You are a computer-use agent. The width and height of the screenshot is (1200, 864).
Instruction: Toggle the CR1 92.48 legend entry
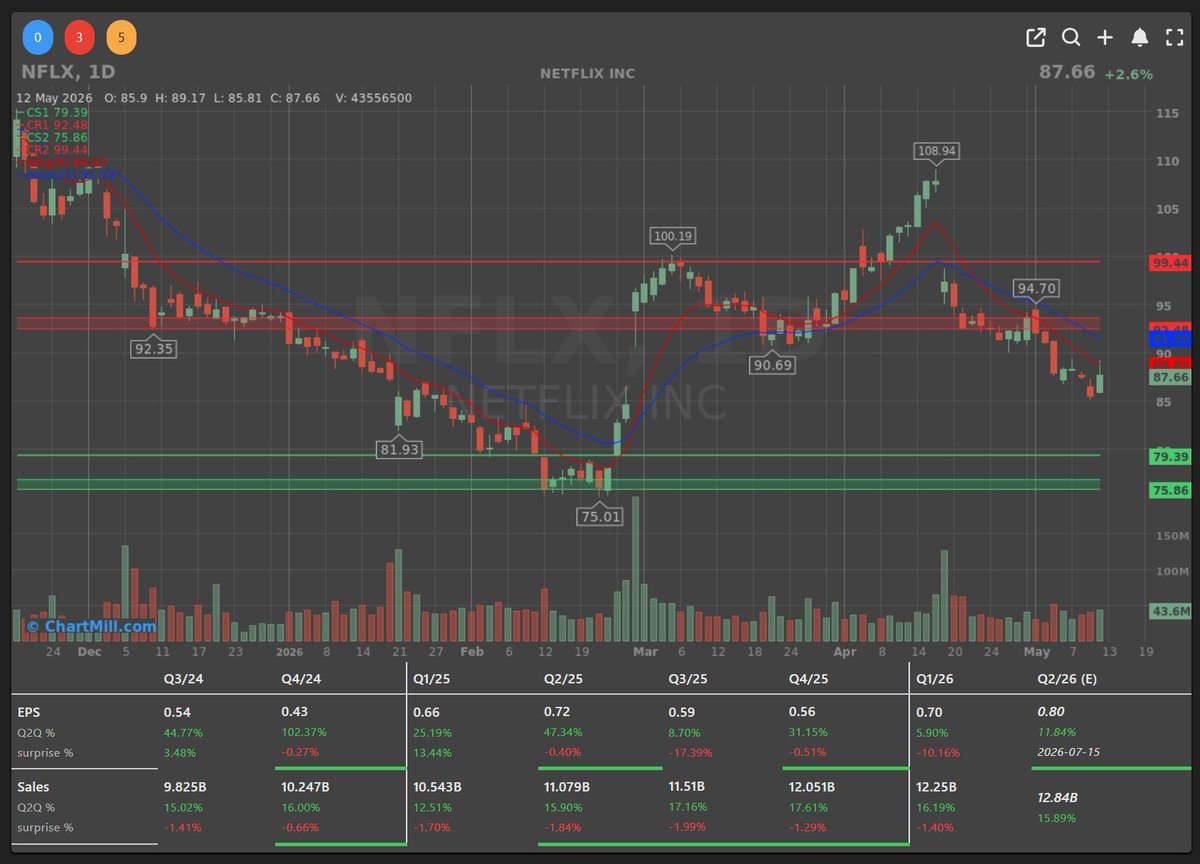tap(57, 125)
